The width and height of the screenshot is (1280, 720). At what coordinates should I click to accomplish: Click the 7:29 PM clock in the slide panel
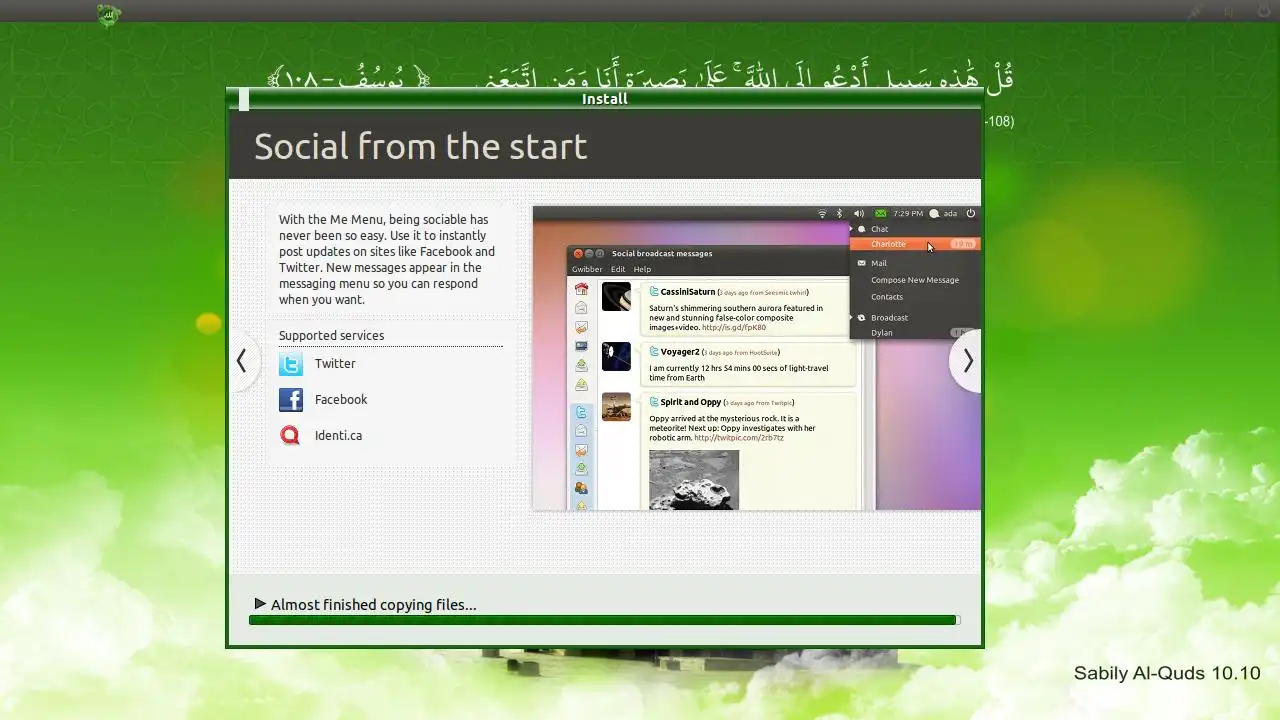908,213
